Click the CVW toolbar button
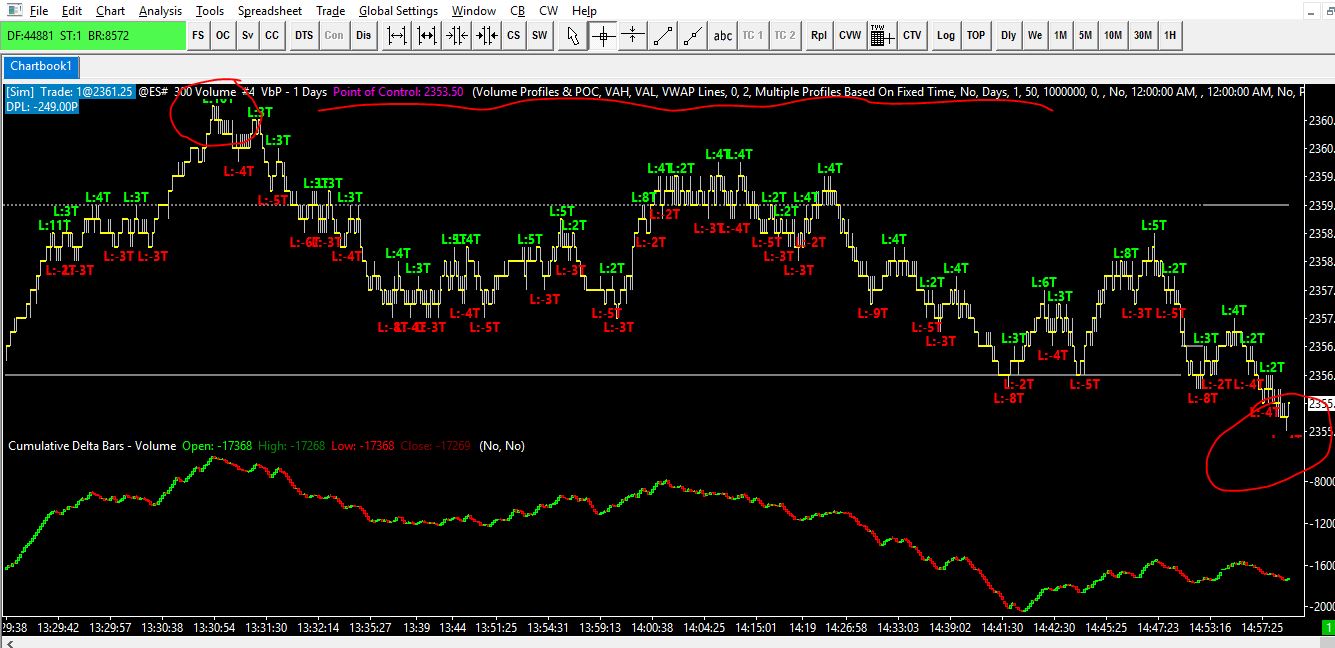 point(850,35)
